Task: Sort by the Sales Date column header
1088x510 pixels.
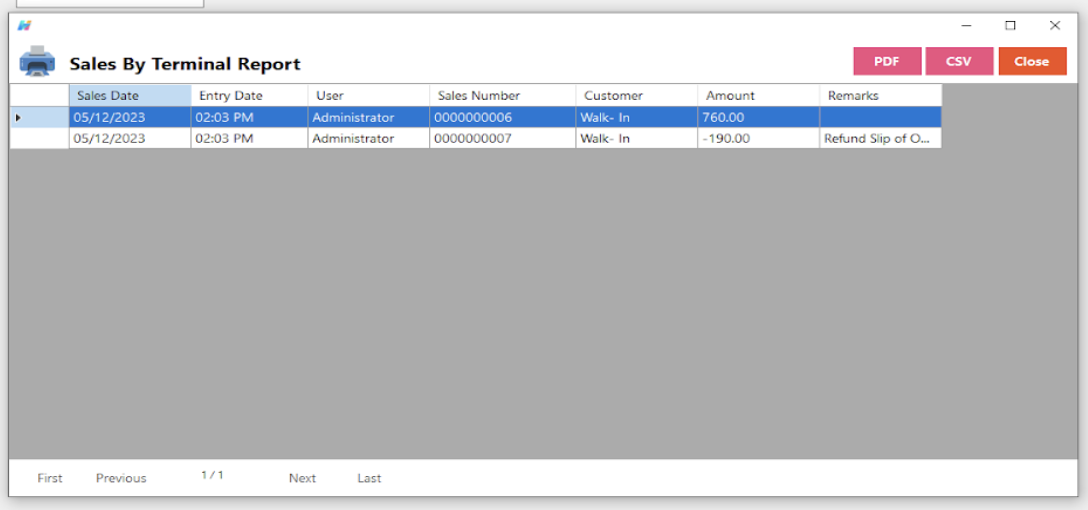Action: pos(130,96)
